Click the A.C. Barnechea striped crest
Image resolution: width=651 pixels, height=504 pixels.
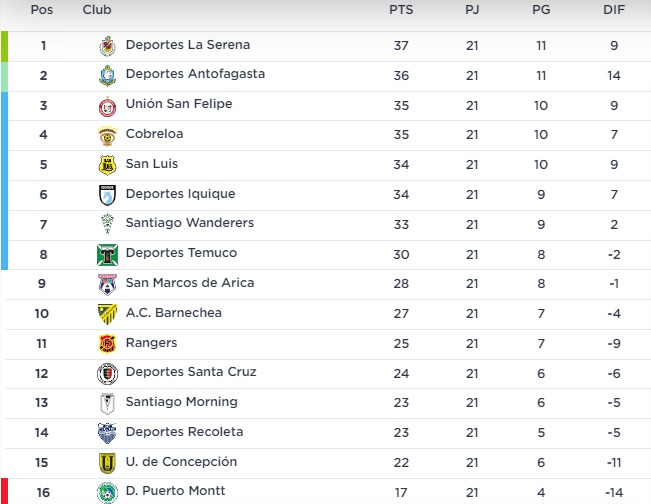coord(108,314)
